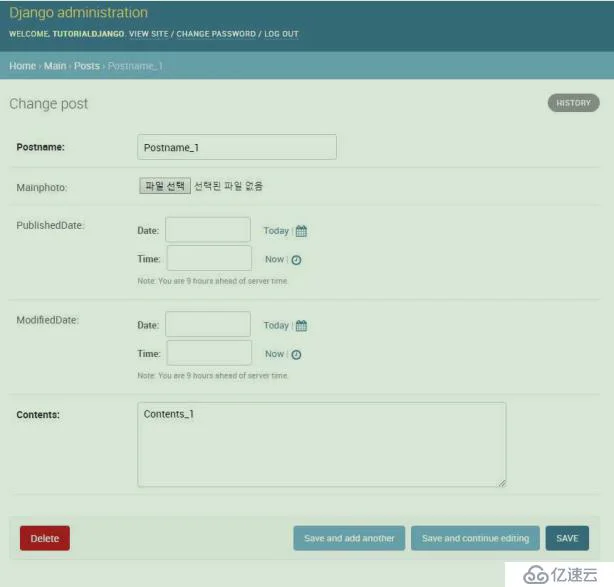Click the Postname label
Screen dimensions: 614x587
(41, 147)
